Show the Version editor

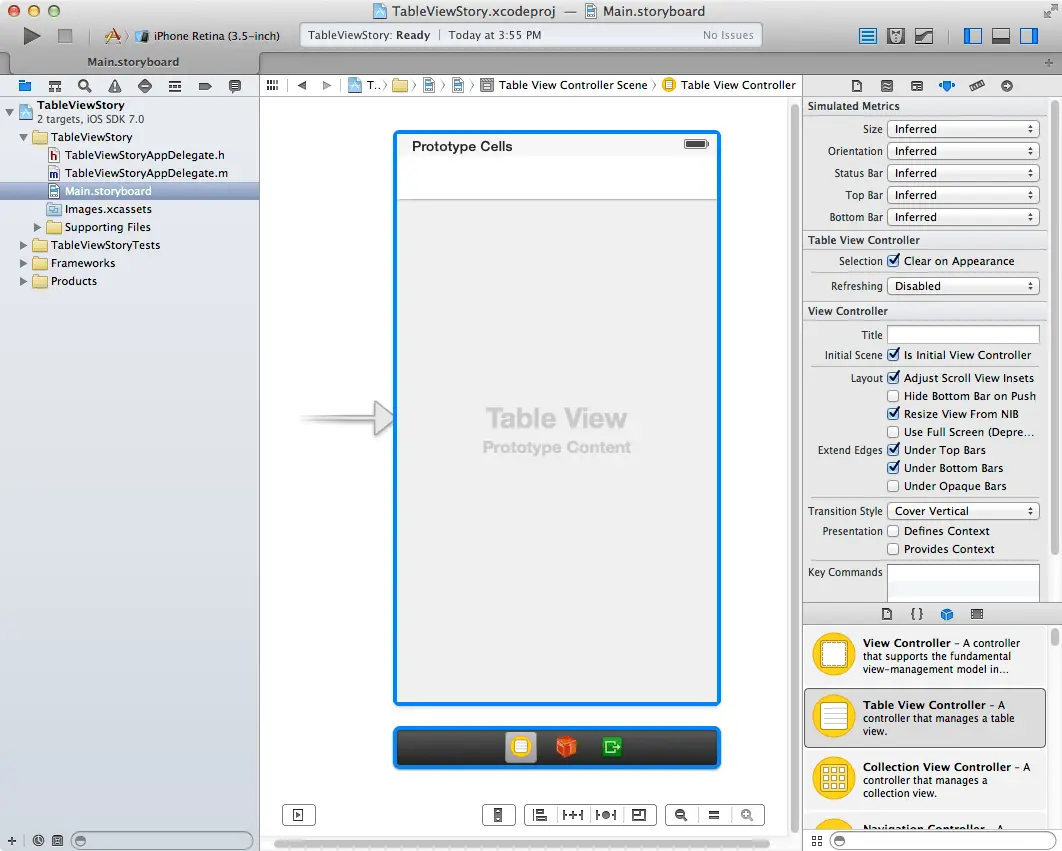click(924, 36)
